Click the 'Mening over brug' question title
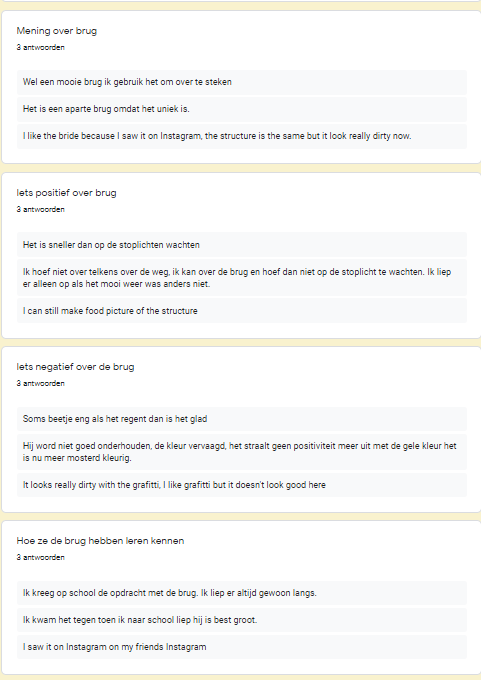The image size is (481, 680). click(57, 31)
